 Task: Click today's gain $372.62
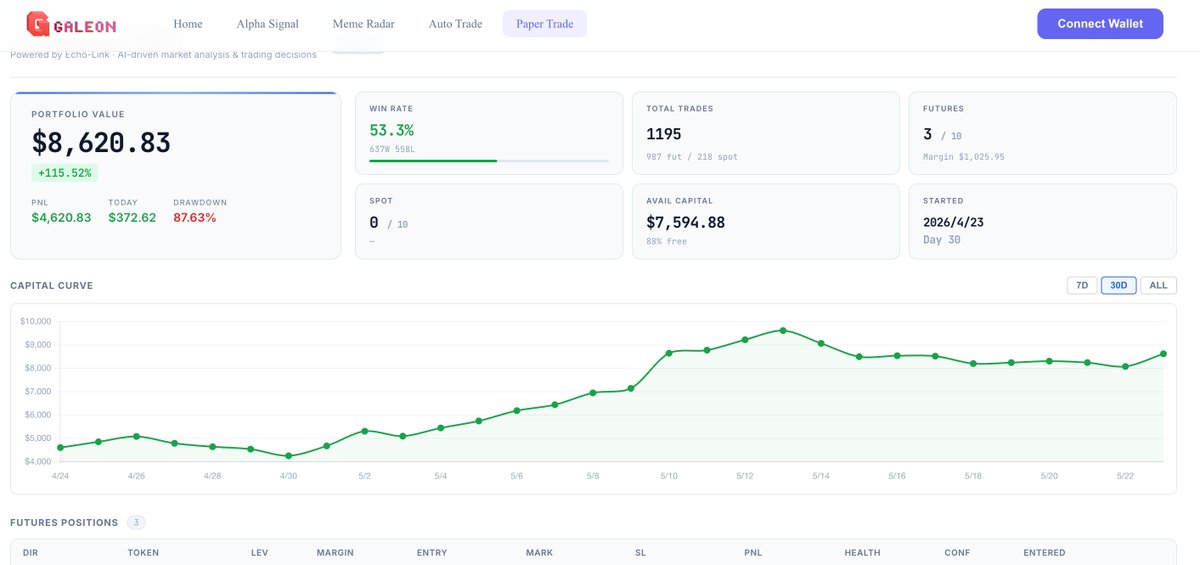pyautogui.click(x=132, y=217)
